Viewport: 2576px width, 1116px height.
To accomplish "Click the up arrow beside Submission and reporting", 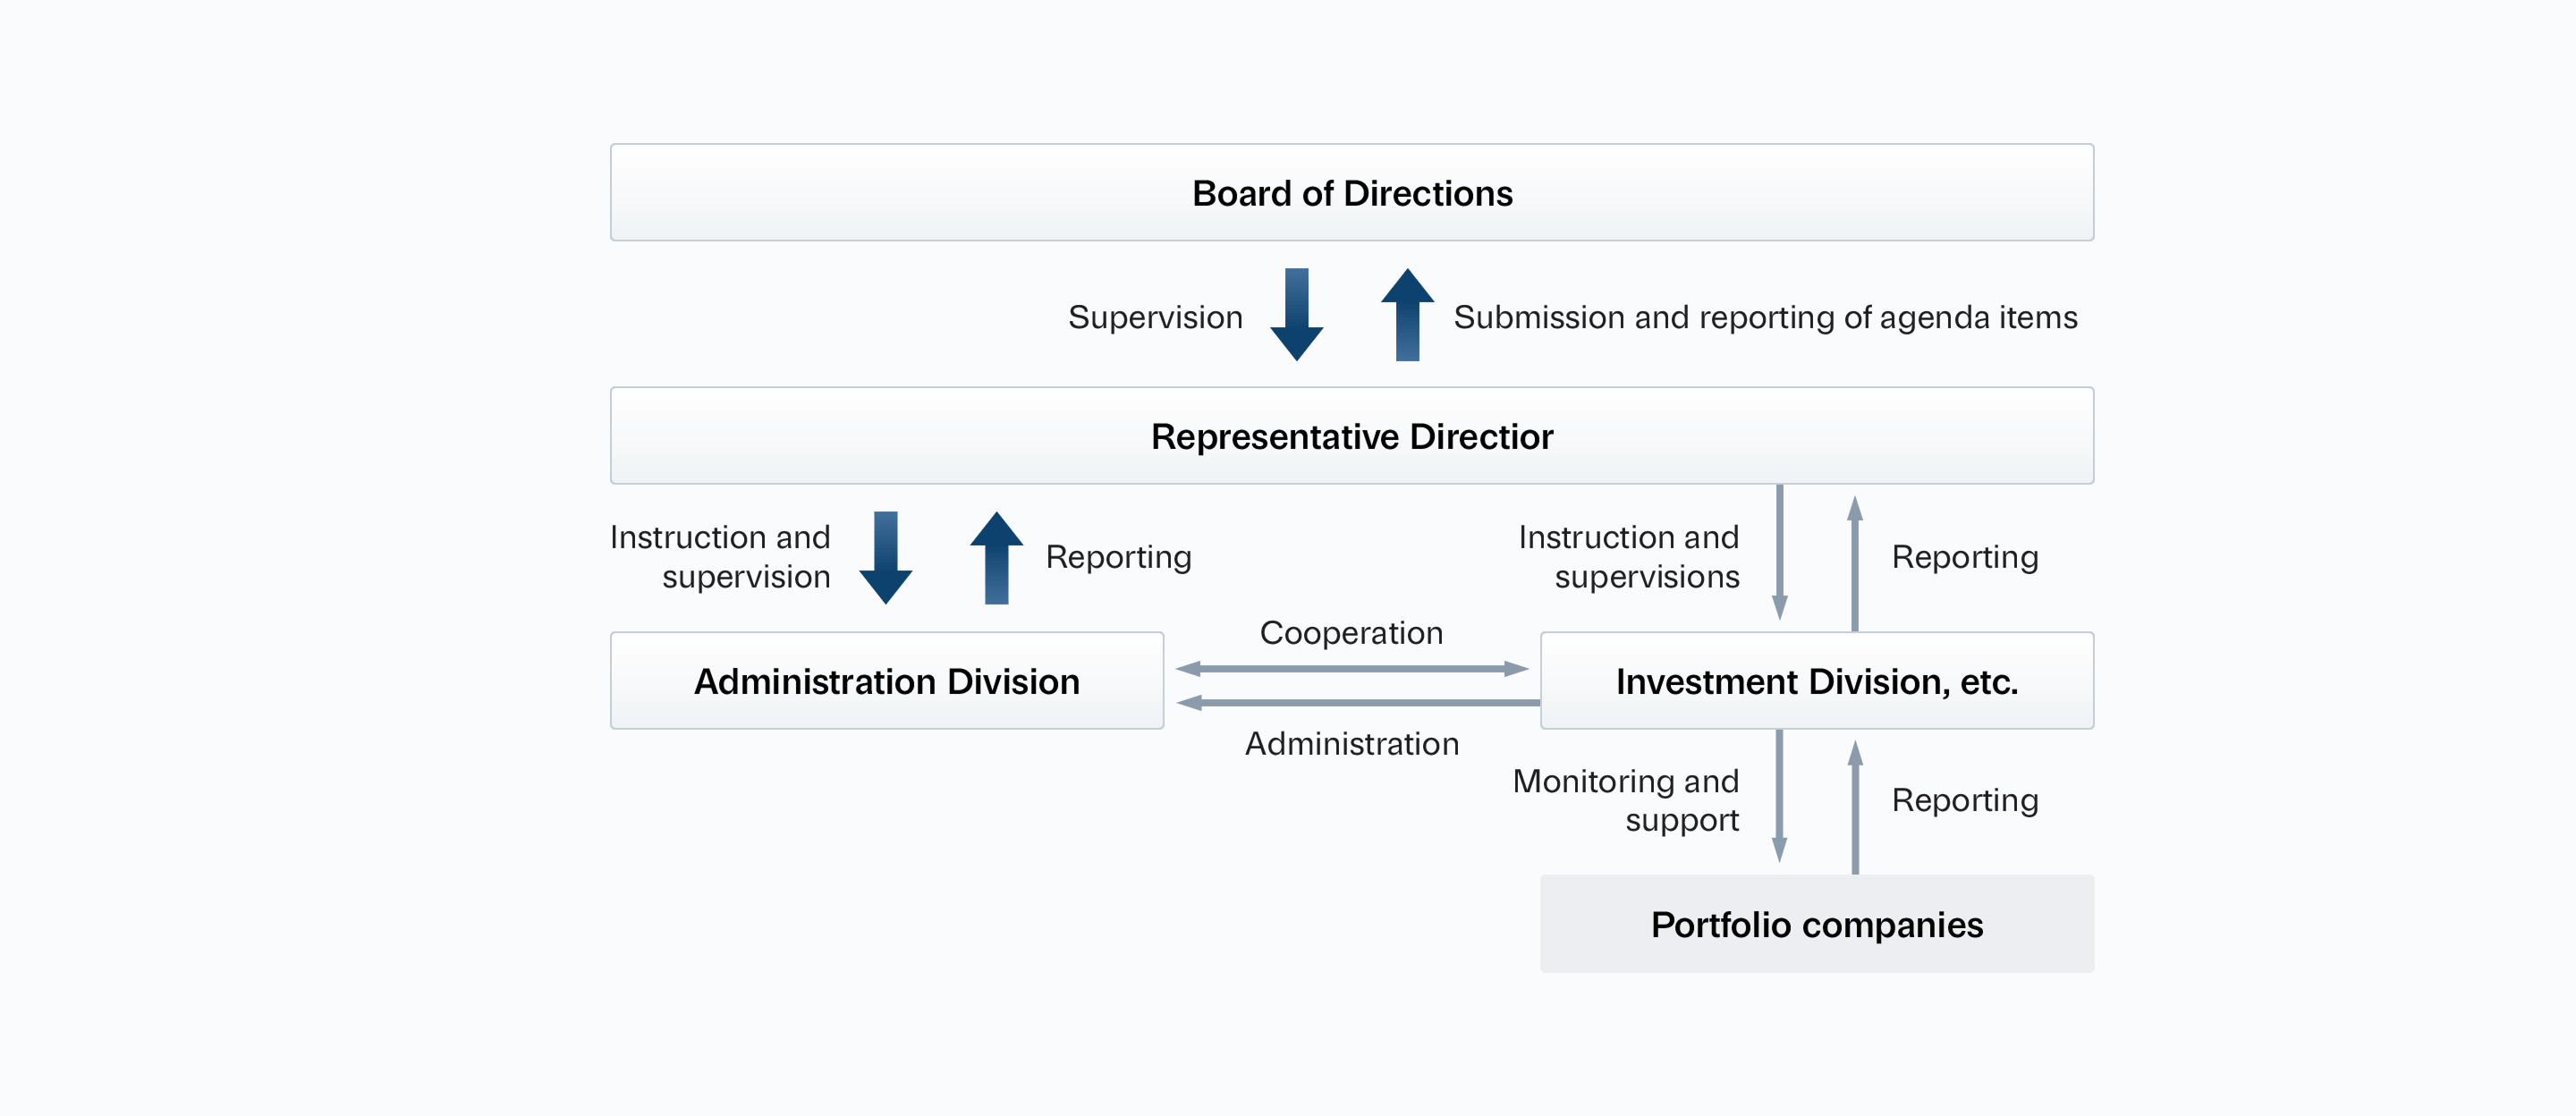I will pos(1407,314).
